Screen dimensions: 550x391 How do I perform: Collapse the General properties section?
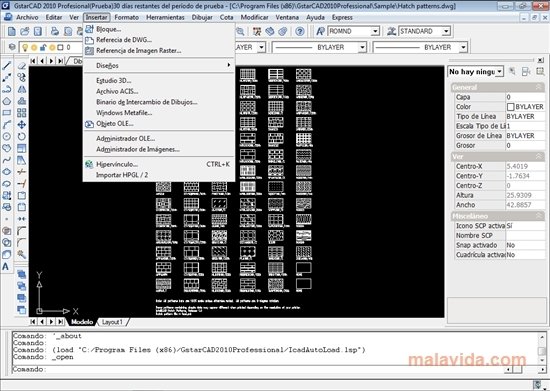538,87
